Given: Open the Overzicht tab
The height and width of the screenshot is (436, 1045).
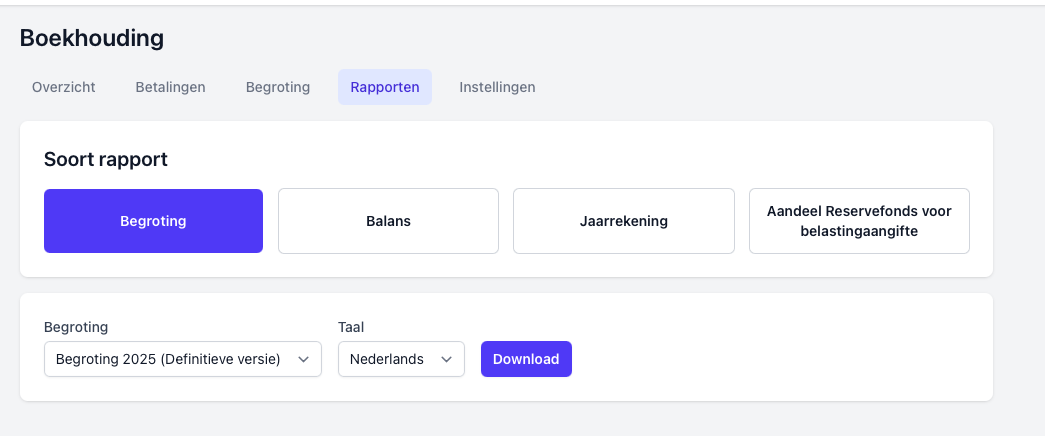Looking at the screenshot, I should [64, 87].
